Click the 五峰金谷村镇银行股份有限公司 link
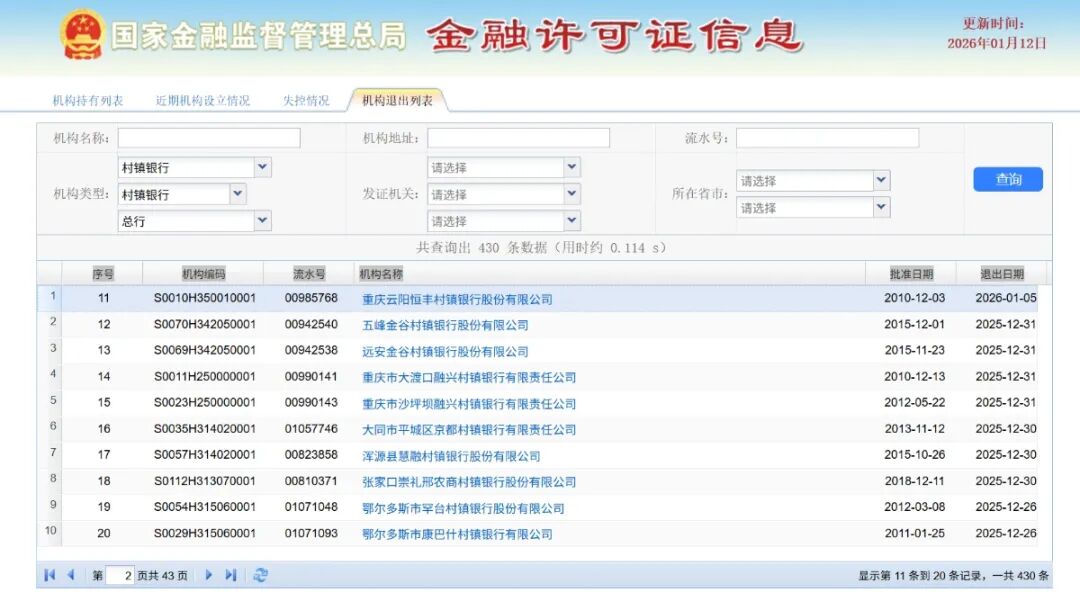Screen dimensions: 1080x592 (445, 323)
